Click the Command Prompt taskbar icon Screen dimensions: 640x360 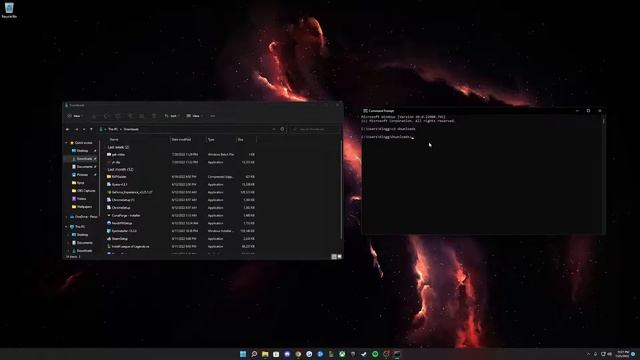[397, 354]
